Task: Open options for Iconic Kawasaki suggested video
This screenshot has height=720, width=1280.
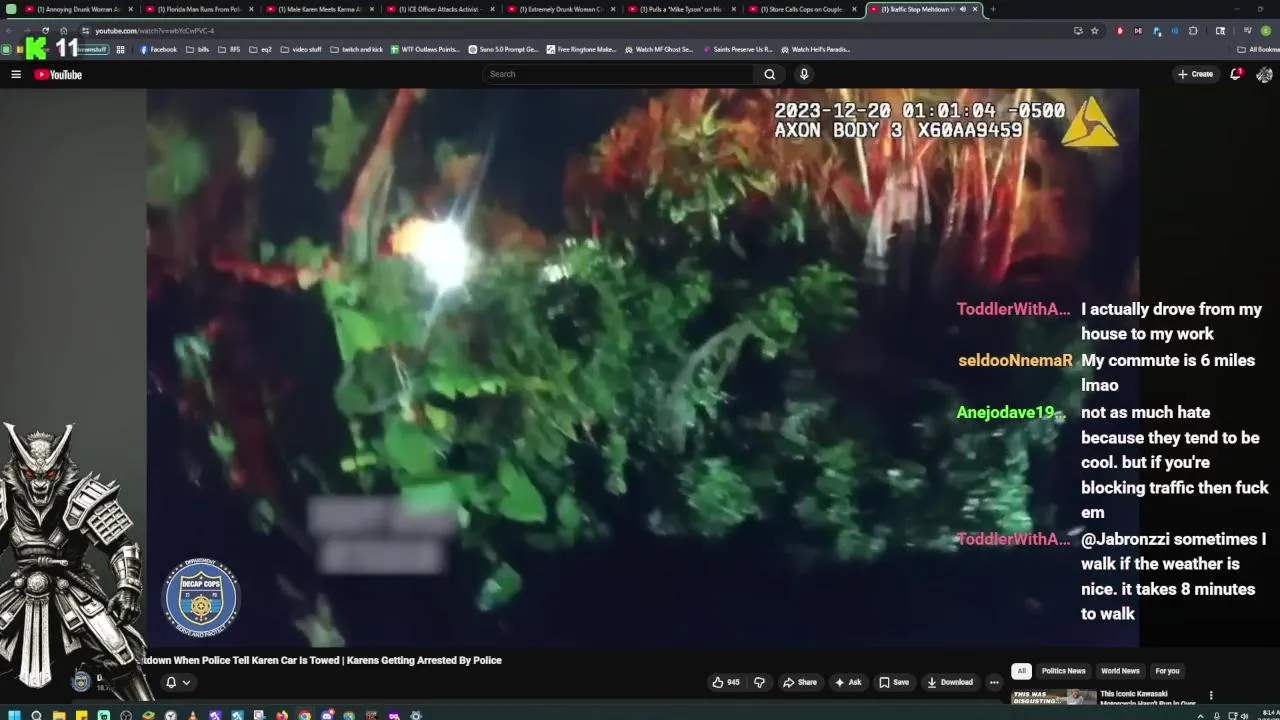Action: coord(1211,695)
